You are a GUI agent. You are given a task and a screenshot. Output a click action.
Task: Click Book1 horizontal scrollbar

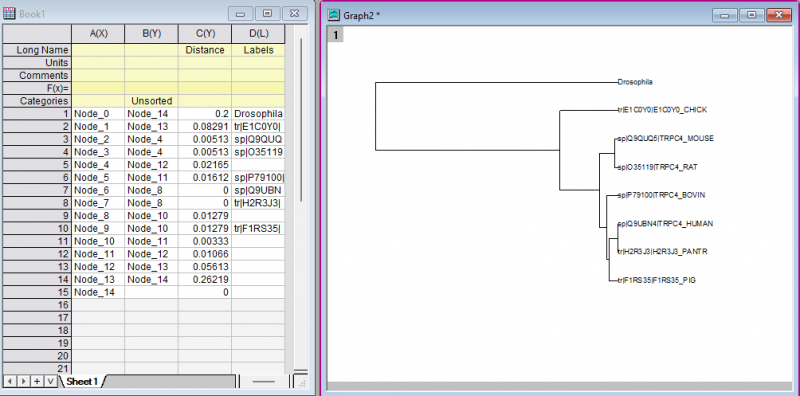(x=264, y=381)
